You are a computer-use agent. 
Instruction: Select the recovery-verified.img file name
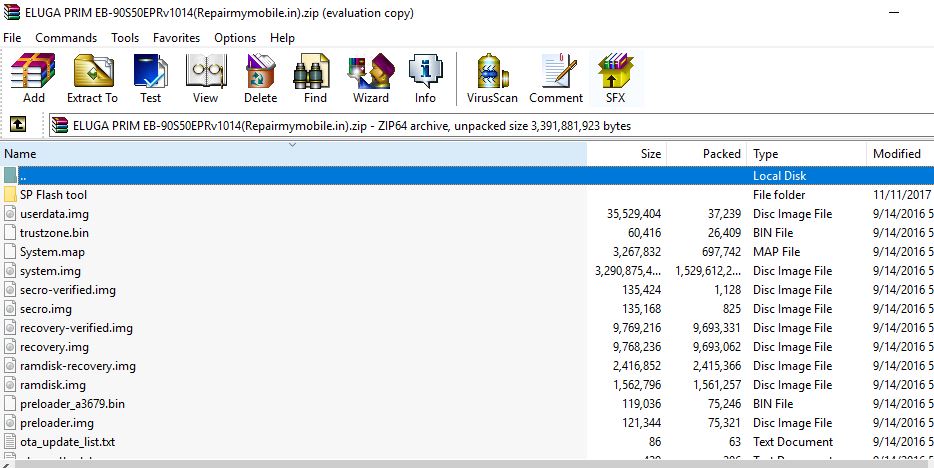[76, 328]
